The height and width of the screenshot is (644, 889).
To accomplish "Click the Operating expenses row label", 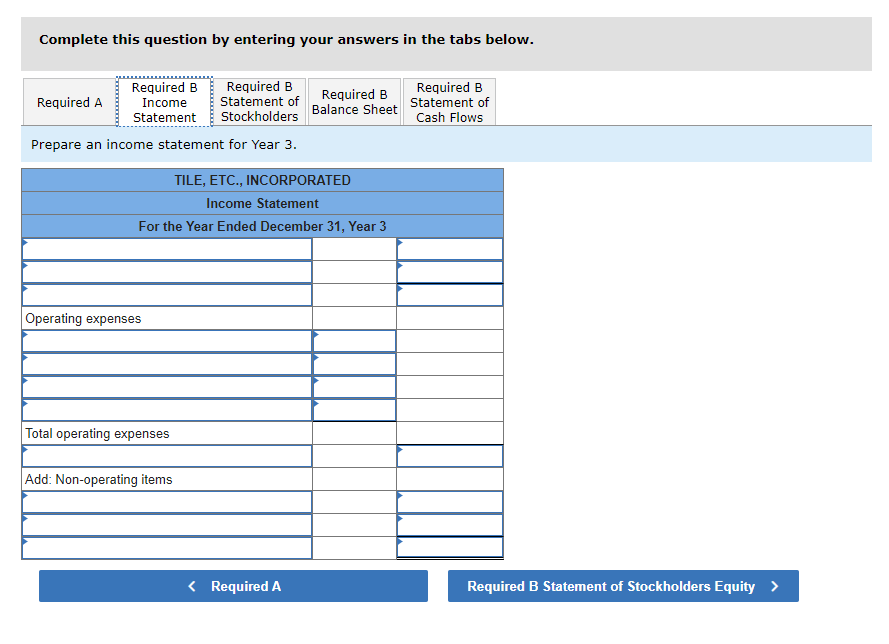I will point(83,319).
